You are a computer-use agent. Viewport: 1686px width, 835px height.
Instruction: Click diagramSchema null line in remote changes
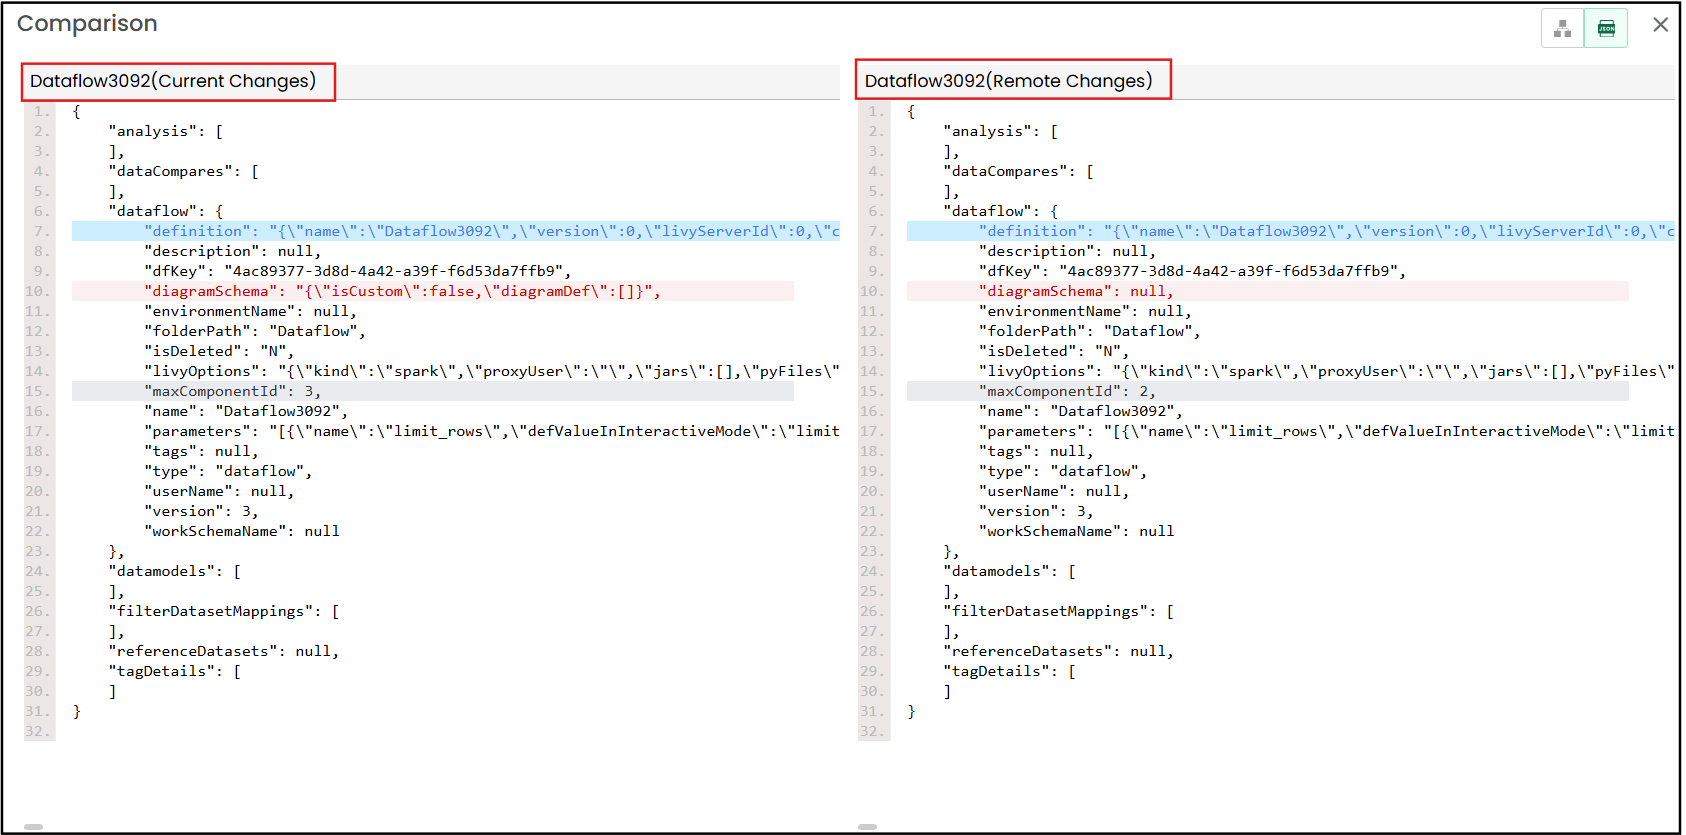tap(1075, 291)
